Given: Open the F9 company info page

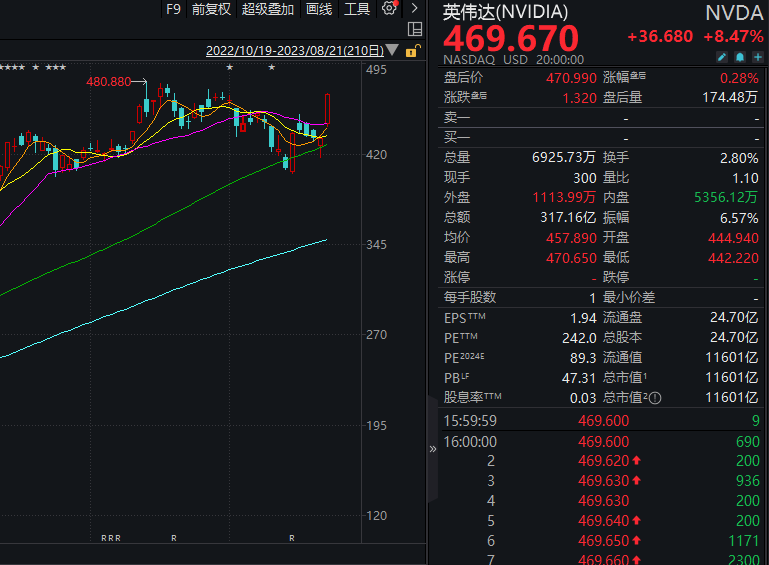Looking at the screenshot, I should (173, 9).
